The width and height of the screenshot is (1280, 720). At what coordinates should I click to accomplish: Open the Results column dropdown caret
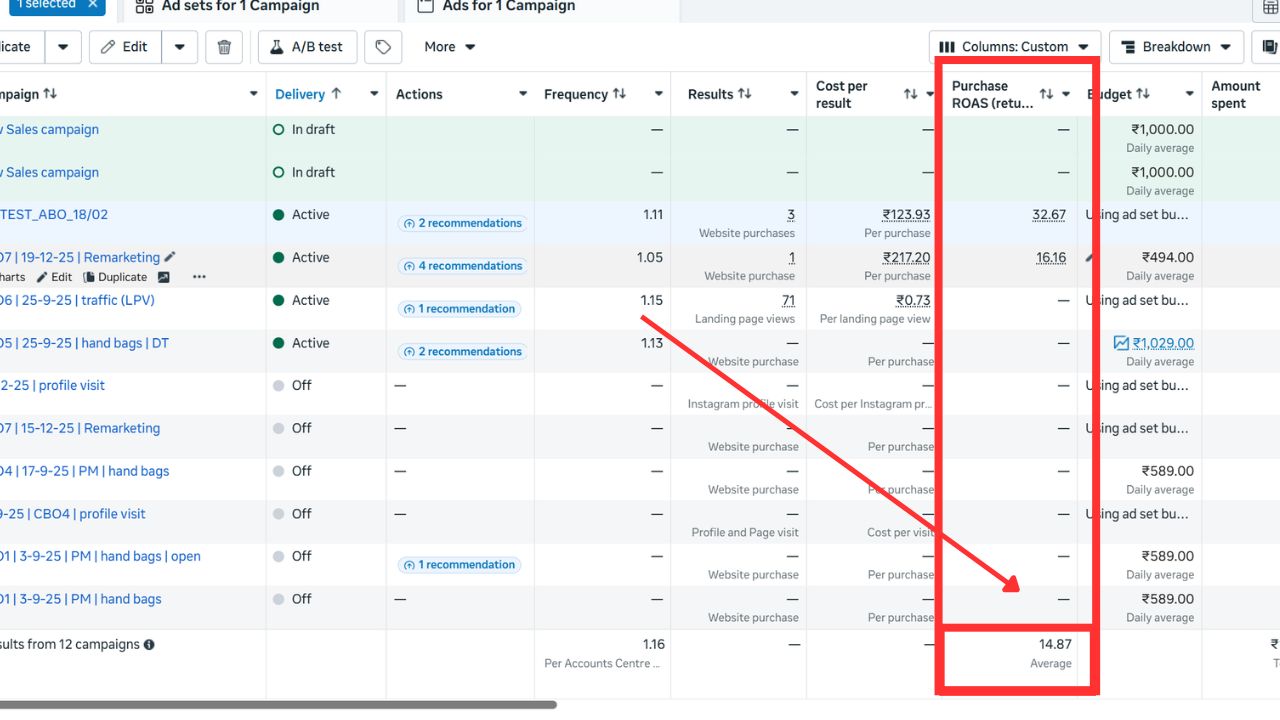(x=793, y=94)
